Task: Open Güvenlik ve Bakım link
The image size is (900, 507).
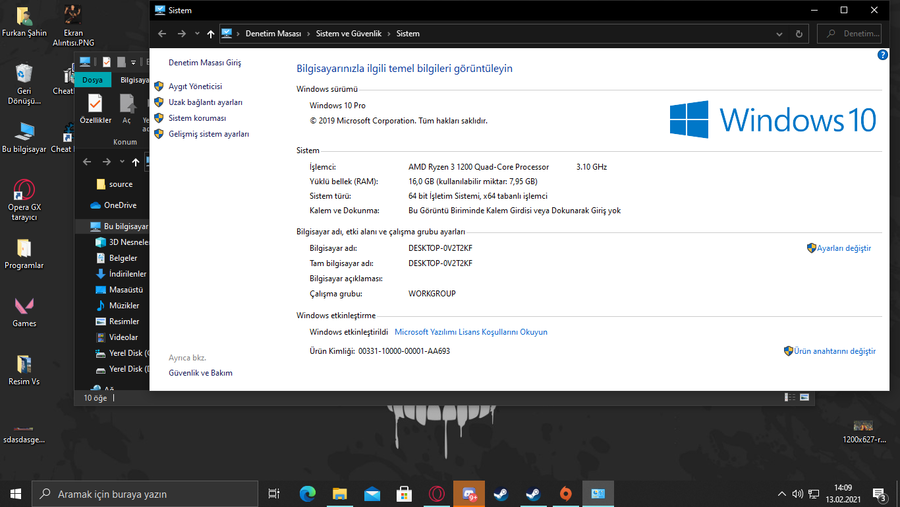Action: pos(200,373)
